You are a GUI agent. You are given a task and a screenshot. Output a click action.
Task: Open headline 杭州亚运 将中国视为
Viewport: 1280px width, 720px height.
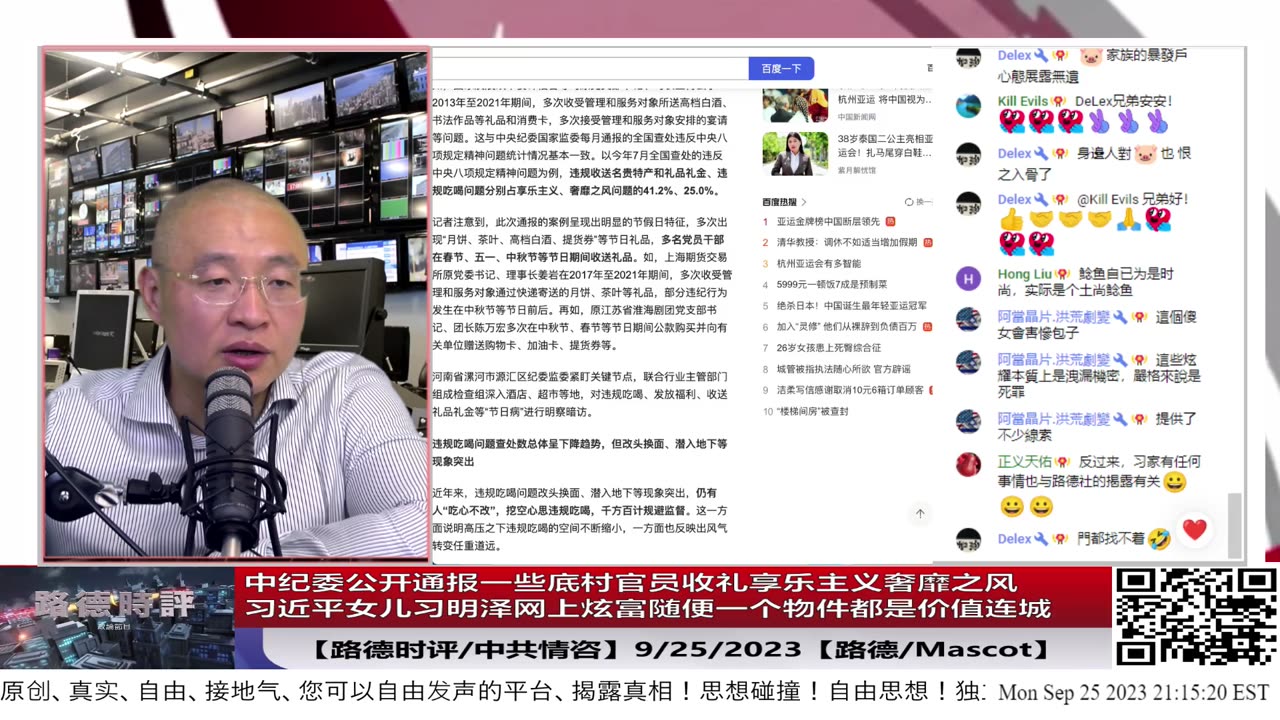885,101
